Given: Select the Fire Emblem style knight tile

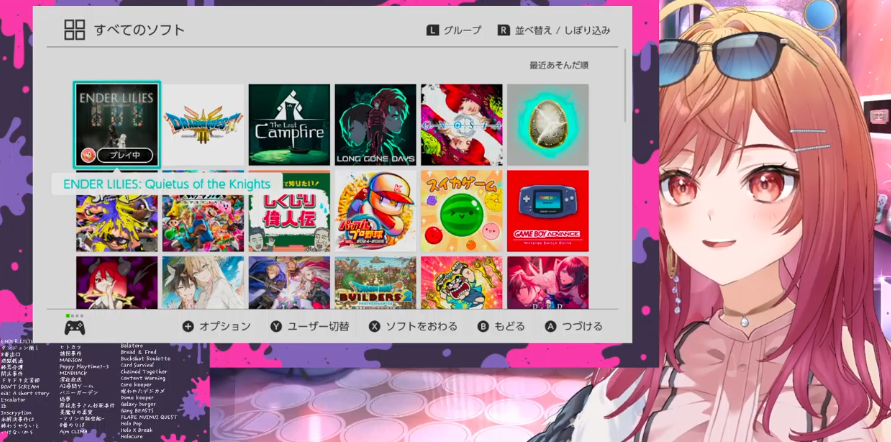Looking at the screenshot, I should 289,282.
